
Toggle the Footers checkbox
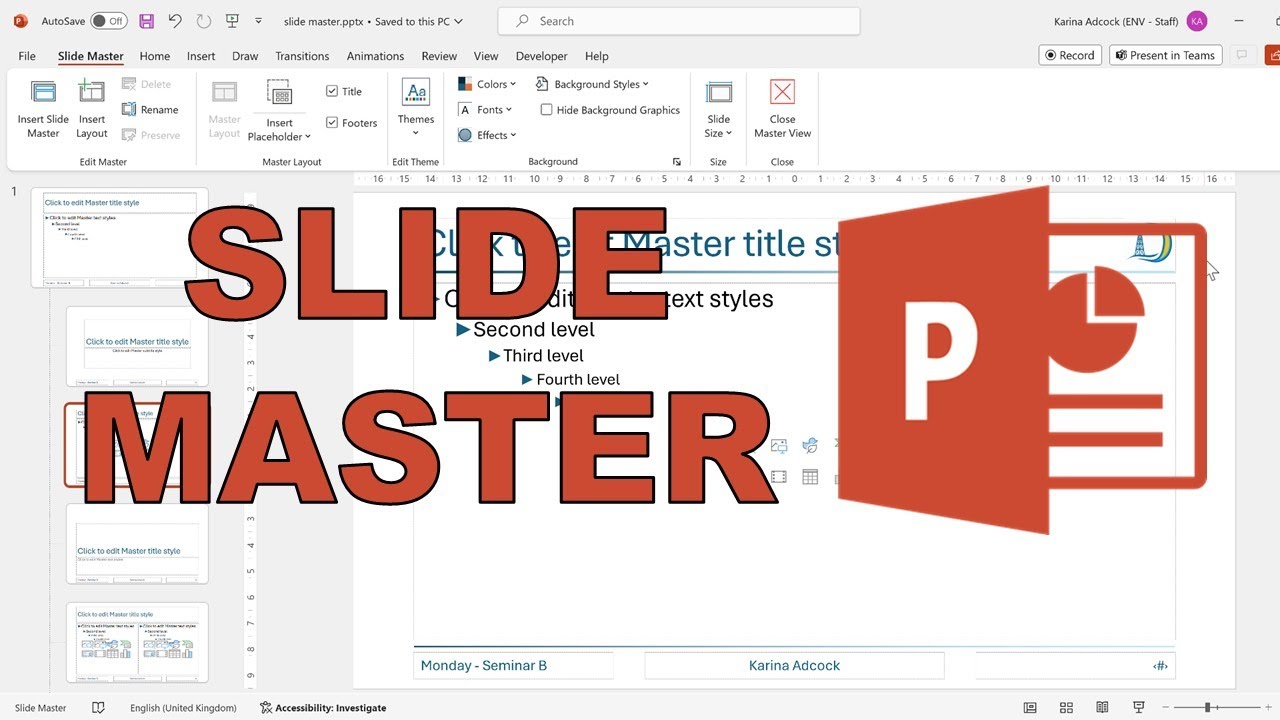pos(332,123)
